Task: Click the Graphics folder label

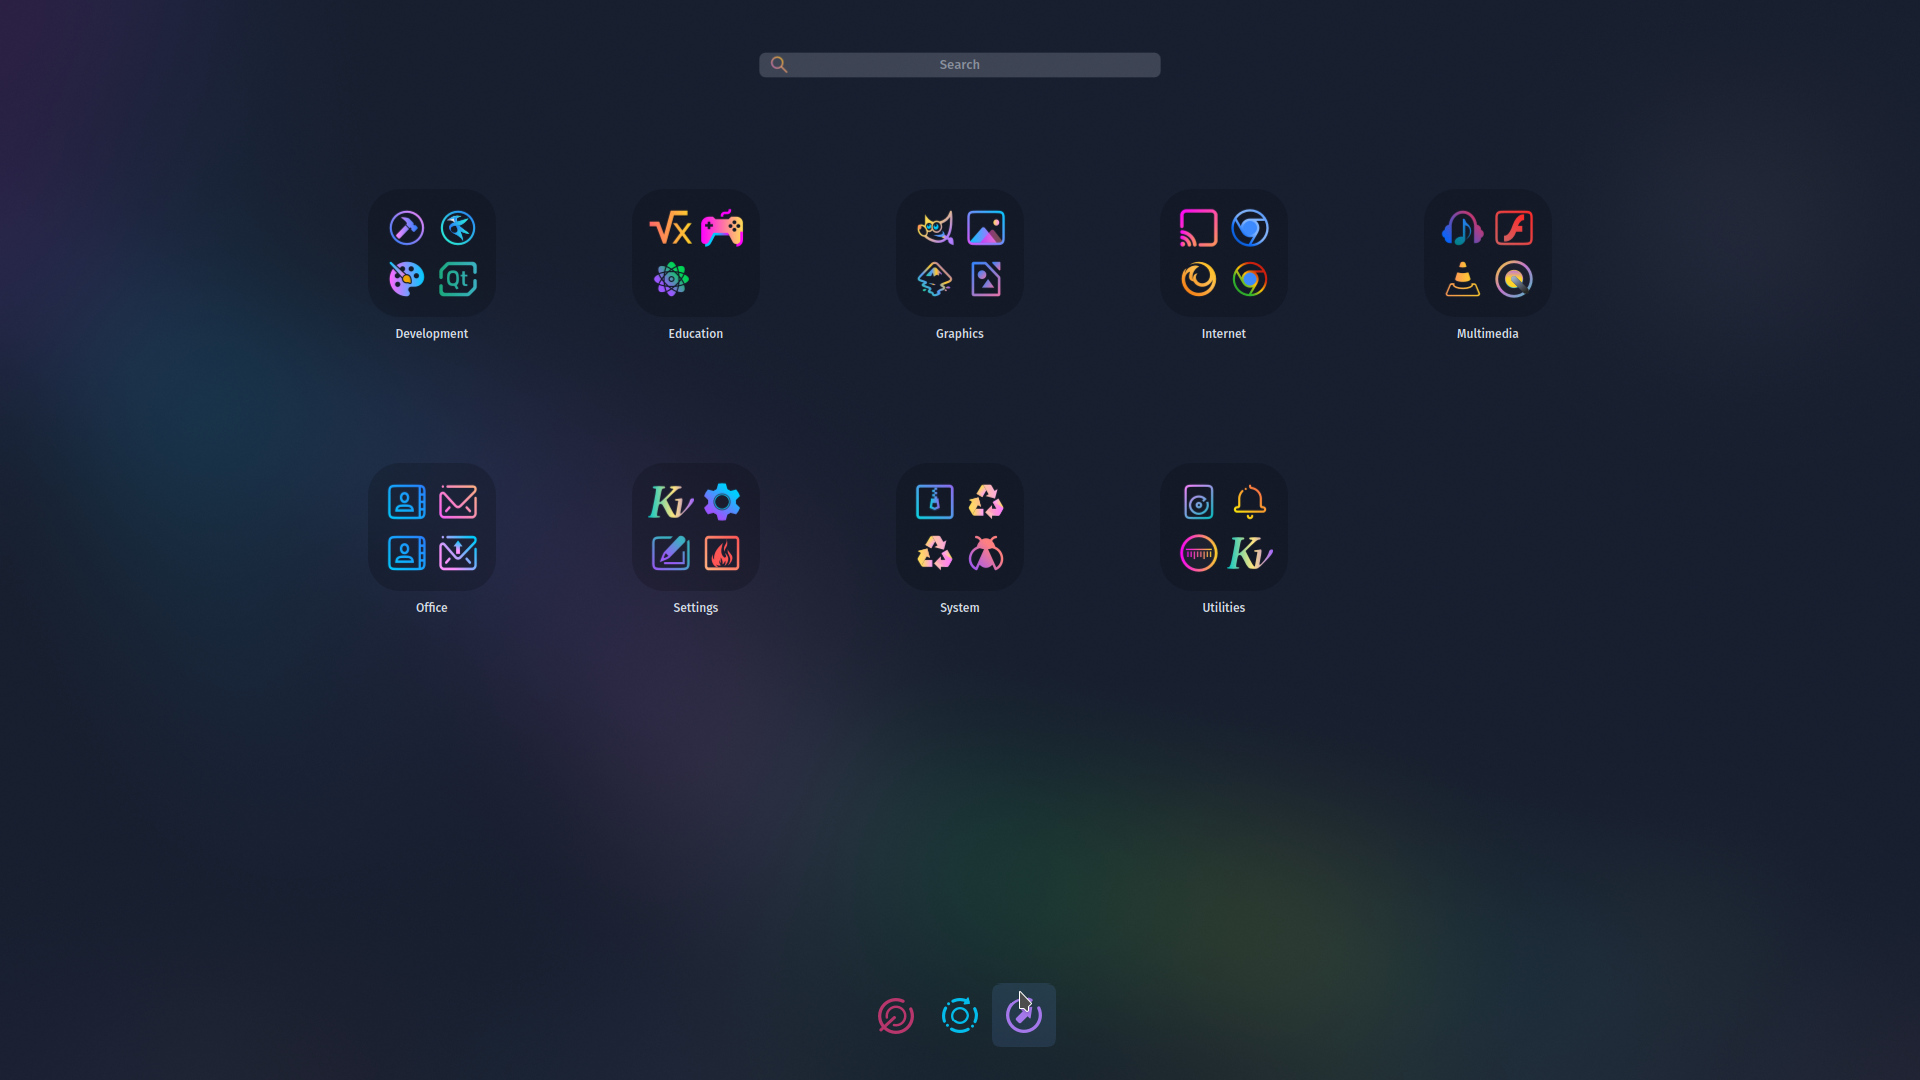Action: (959, 334)
